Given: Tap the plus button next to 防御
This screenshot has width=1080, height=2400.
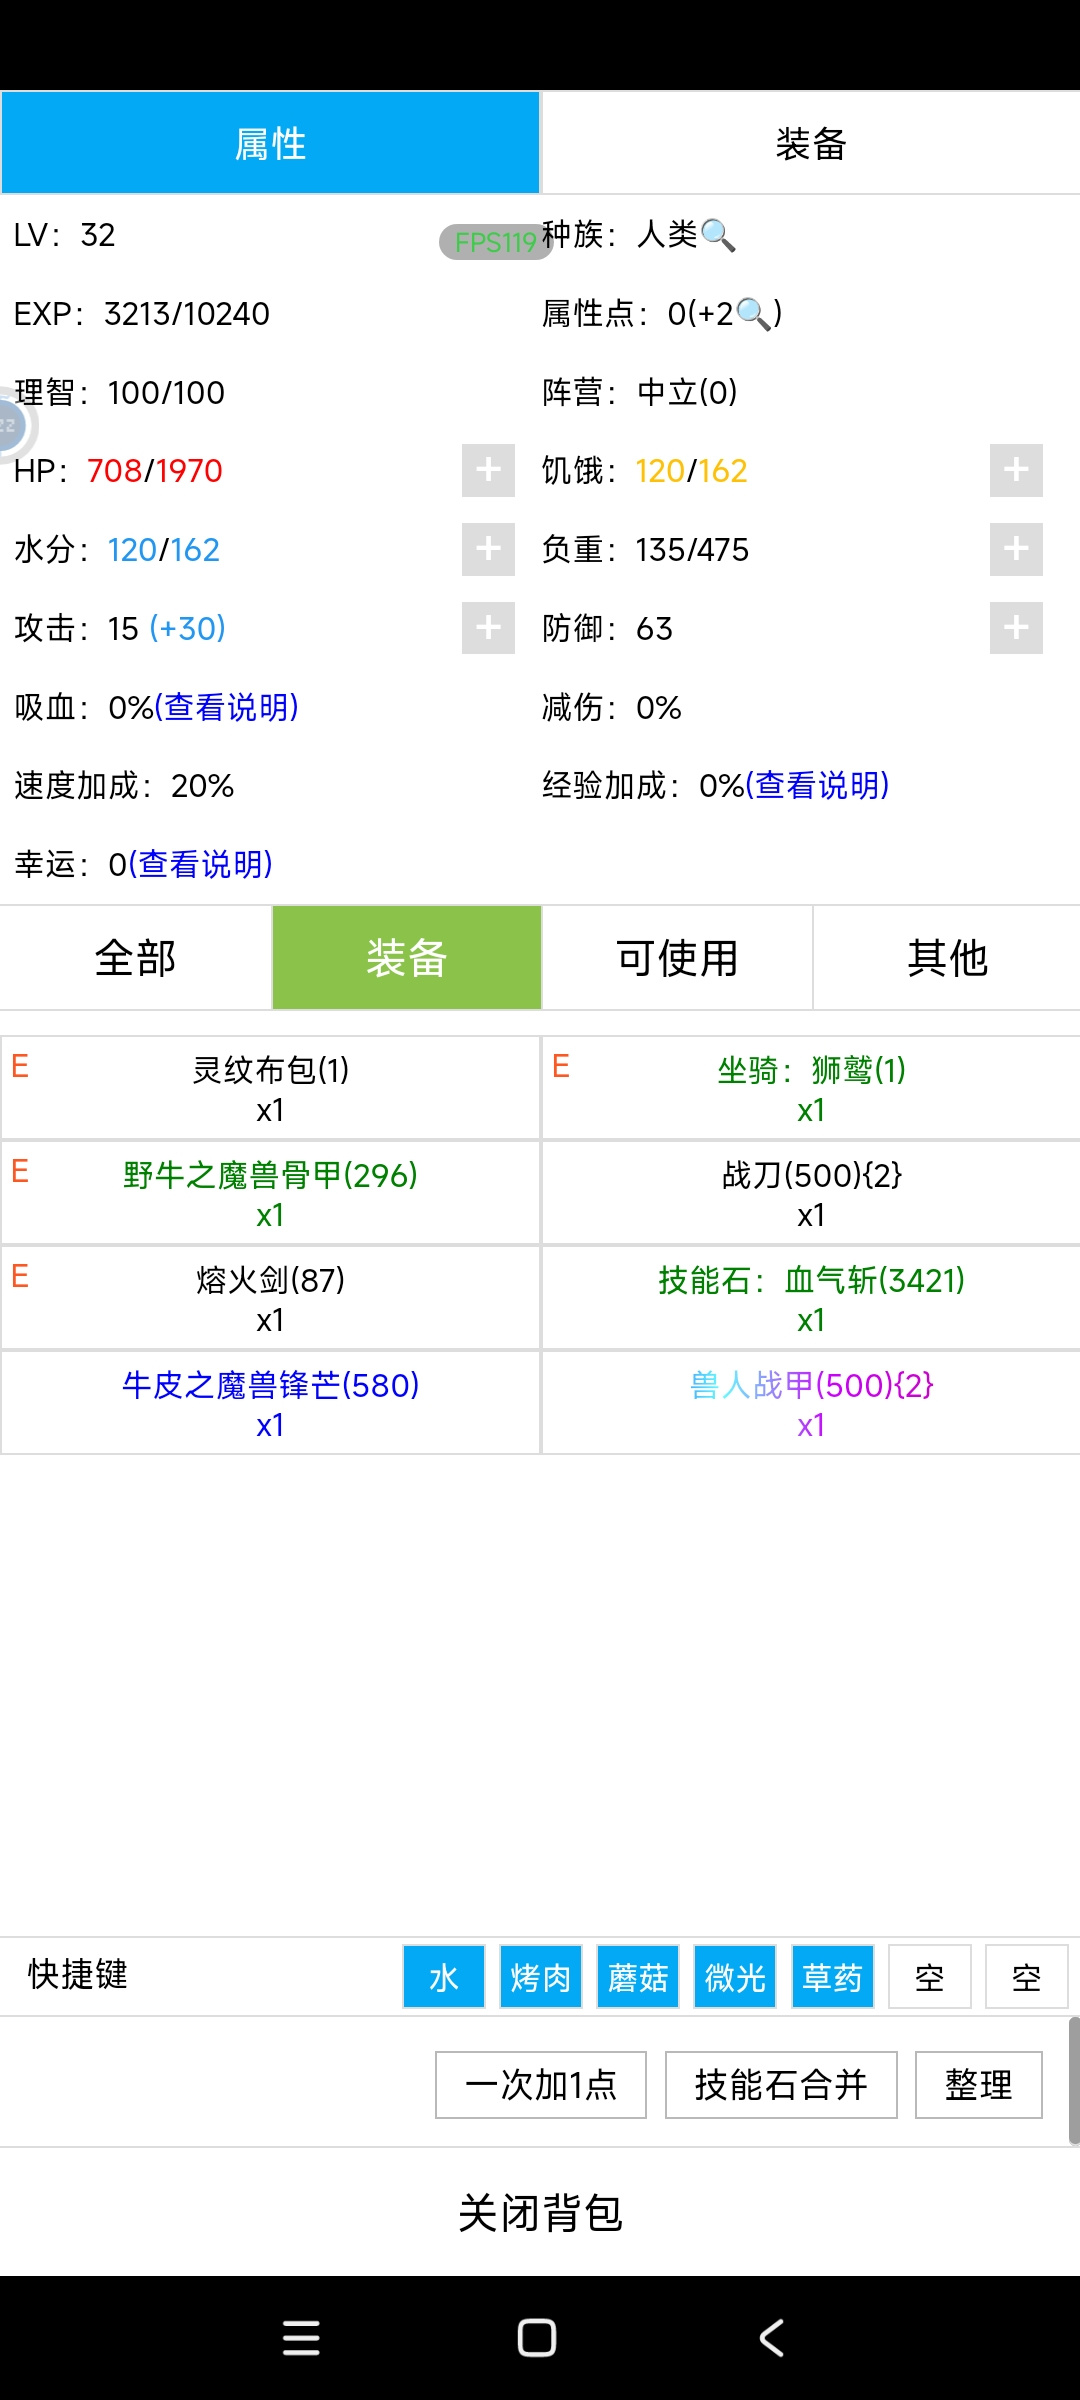Looking at the screenshot, I should click(1016, 628).
